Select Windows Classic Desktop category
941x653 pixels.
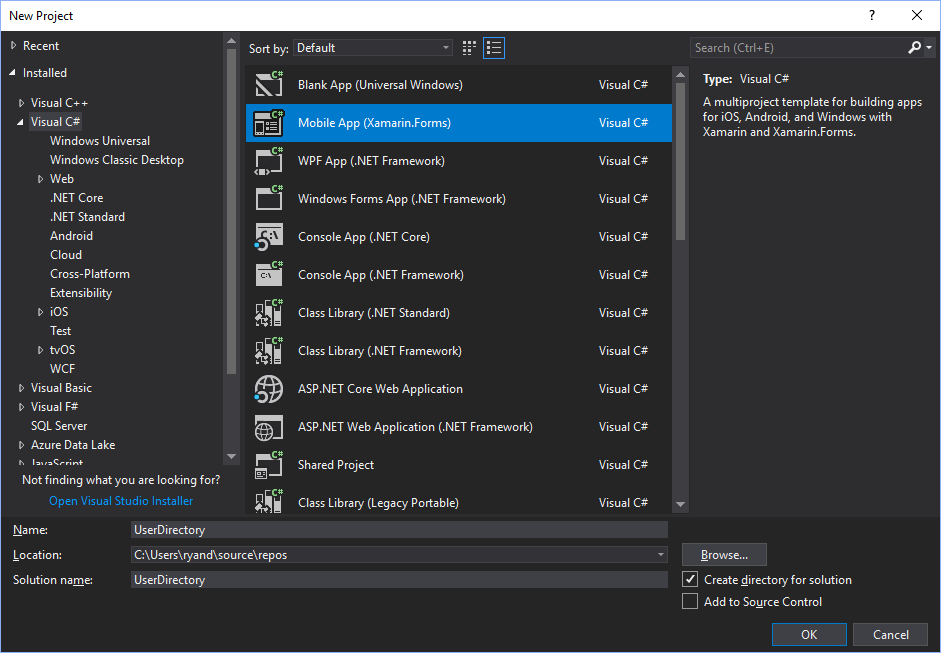(x=116, y=160)
